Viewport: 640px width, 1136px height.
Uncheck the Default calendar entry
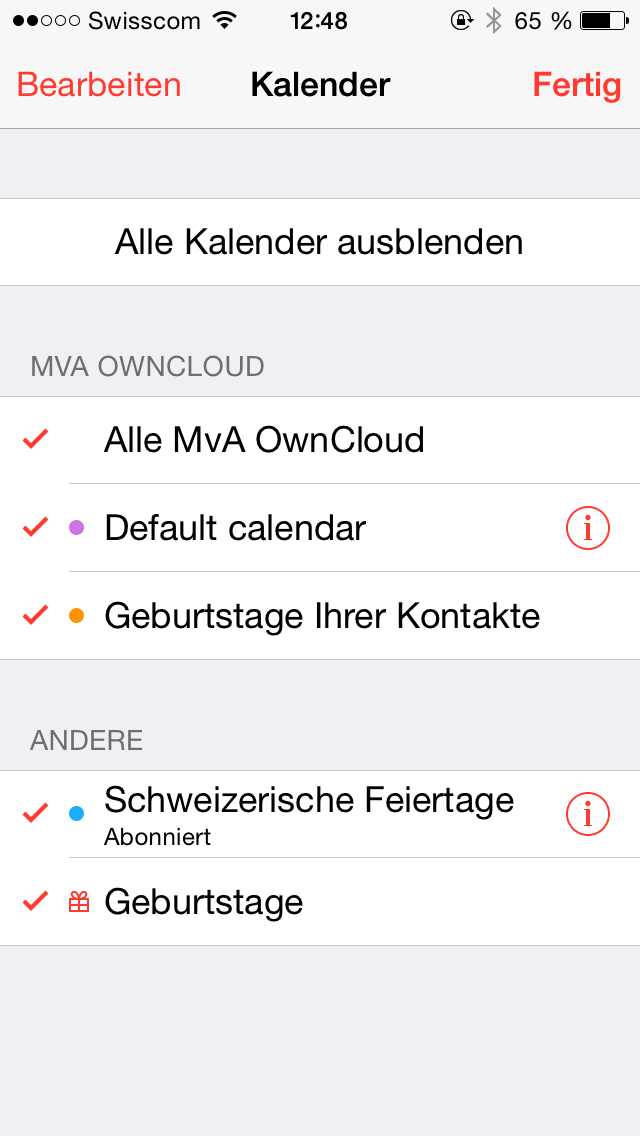coord(34,527)
